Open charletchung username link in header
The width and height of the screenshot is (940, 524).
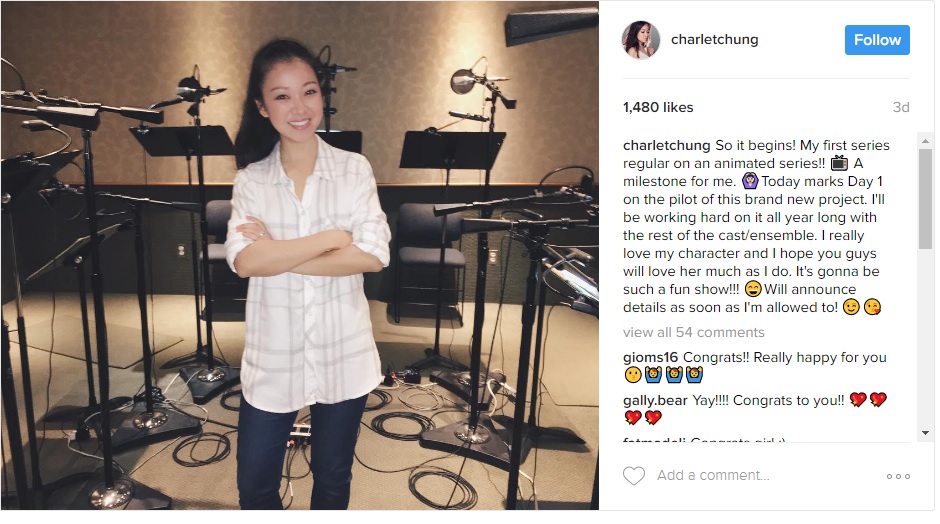[x=714, y=40]
